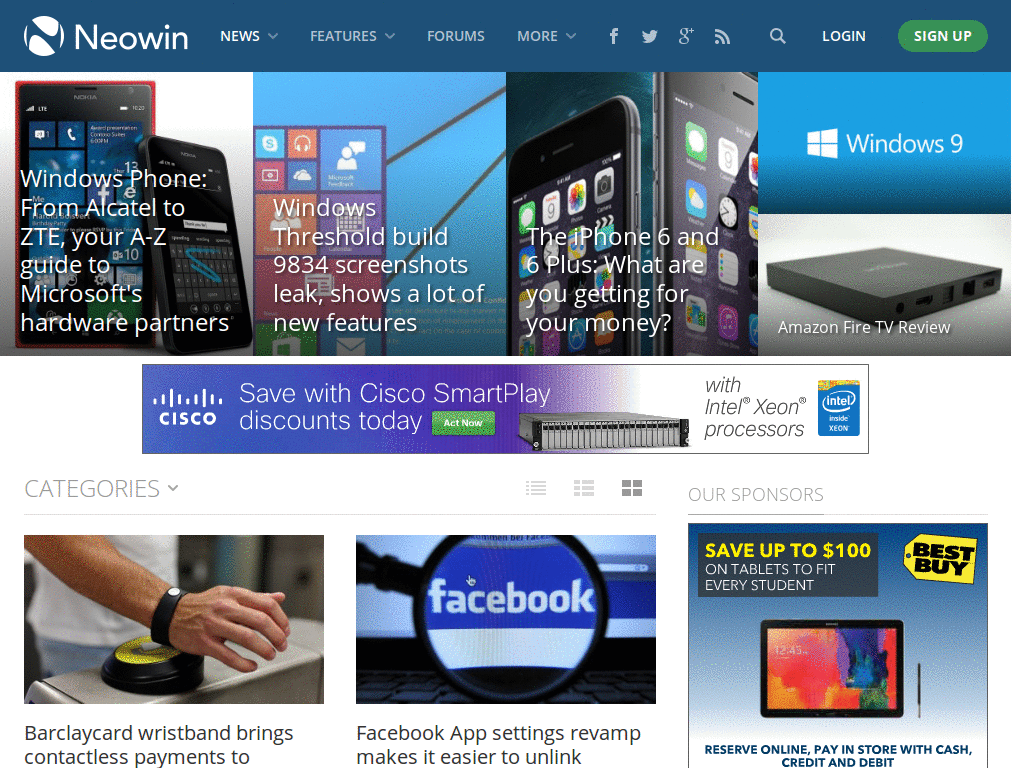Open the Amazon Fire TV Review
The image size is (1024, 768).
point(883,284)
